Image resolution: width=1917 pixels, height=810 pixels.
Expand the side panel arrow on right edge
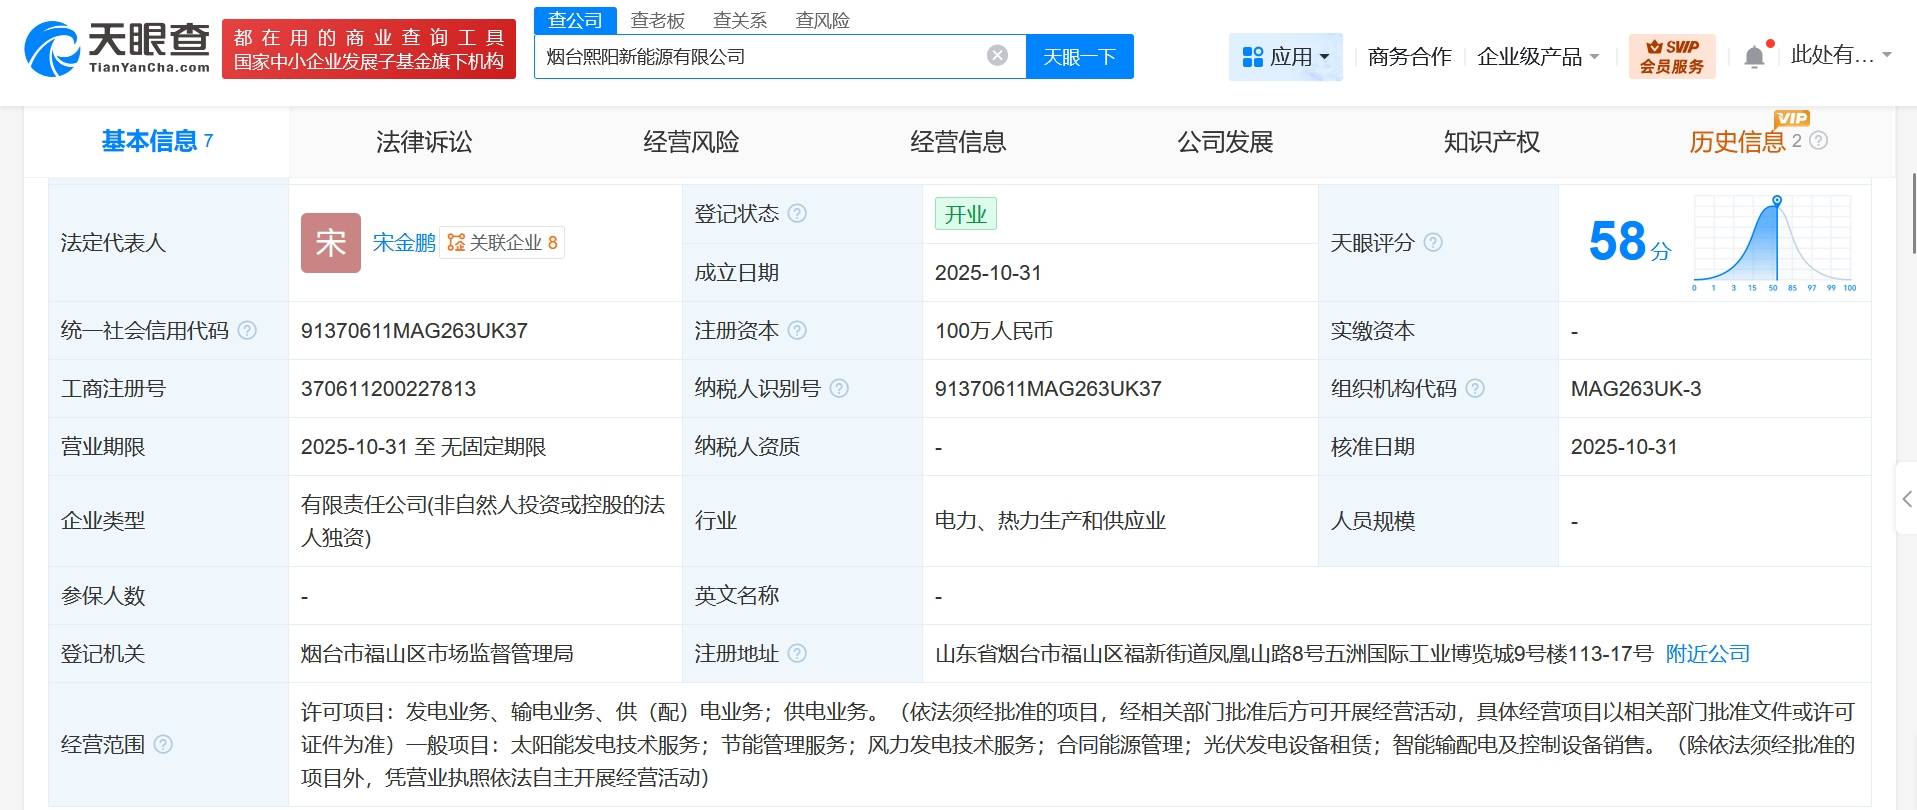click(1906, 498)
